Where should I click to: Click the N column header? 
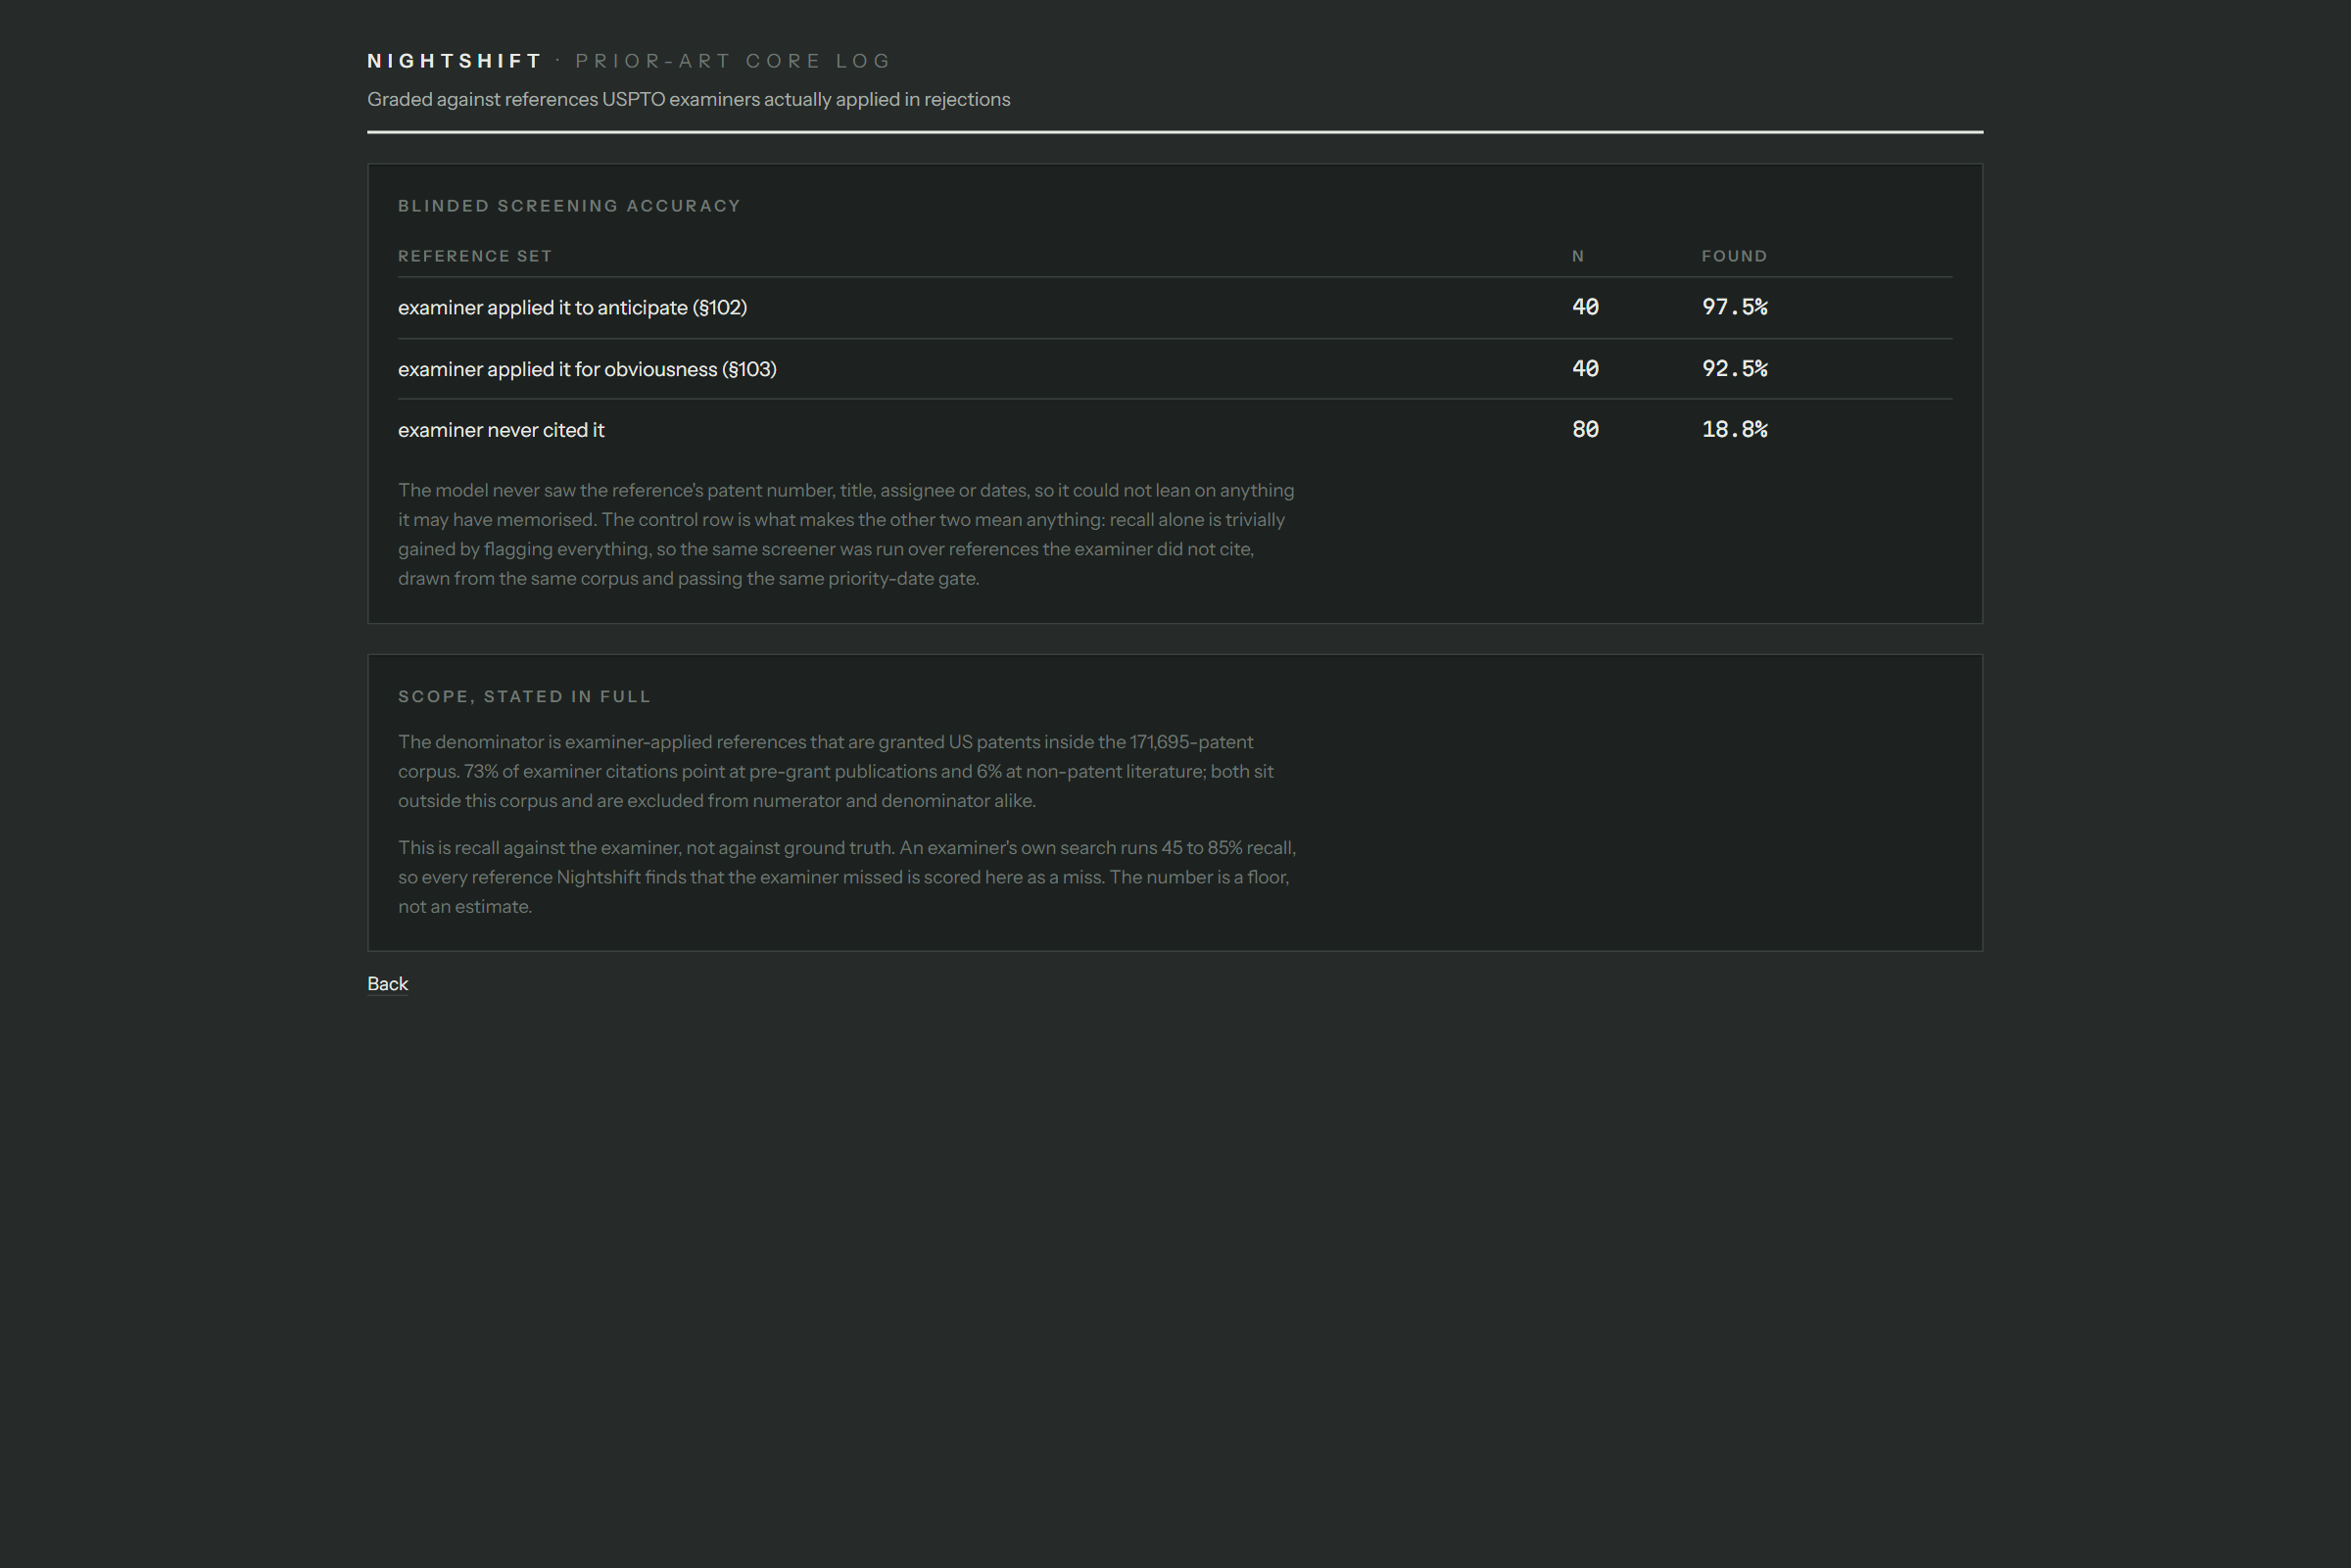1578,256
